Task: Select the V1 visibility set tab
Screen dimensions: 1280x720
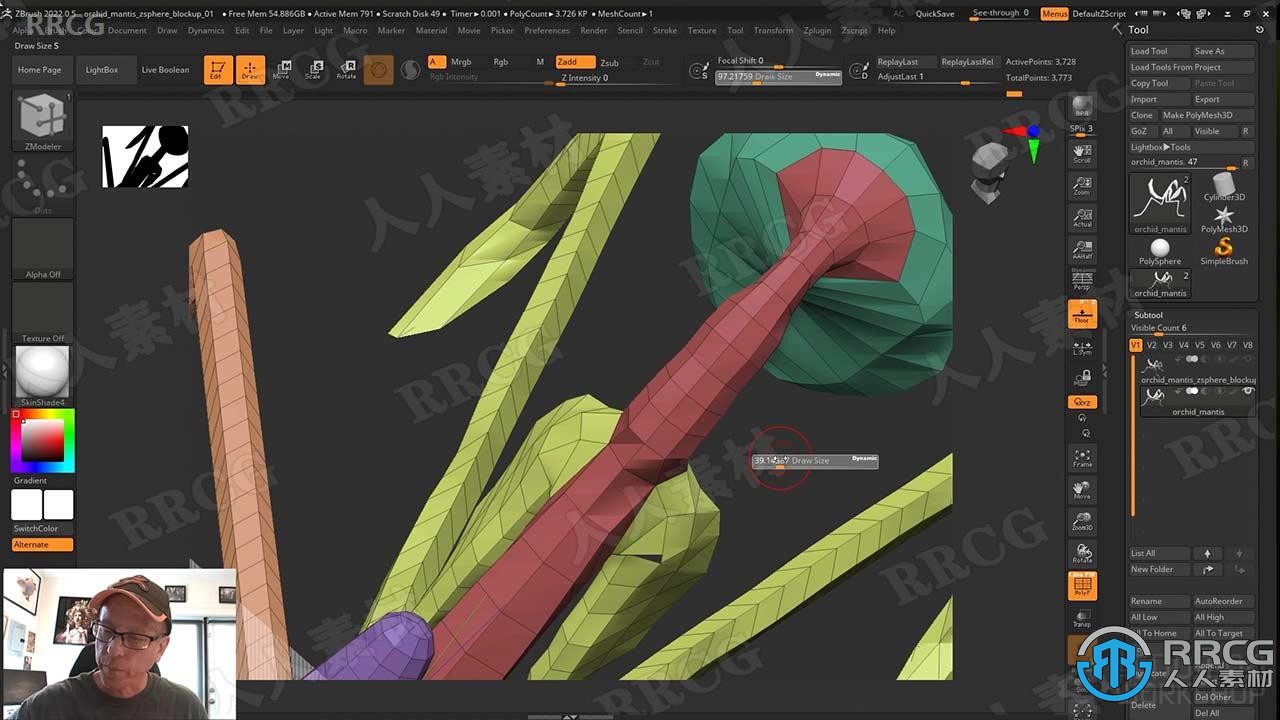Action: pos(1136,345)
